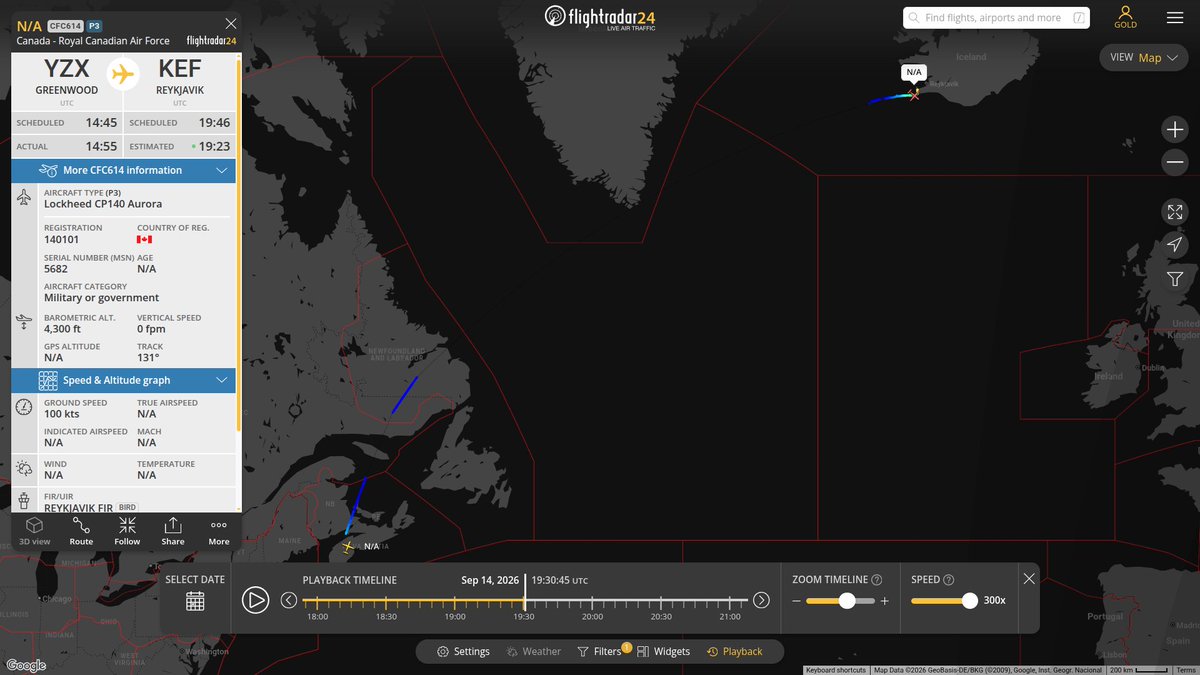This screenshot has height=675, width=1200.
Task: Click the serial number 5682
Action: point(56,269)
